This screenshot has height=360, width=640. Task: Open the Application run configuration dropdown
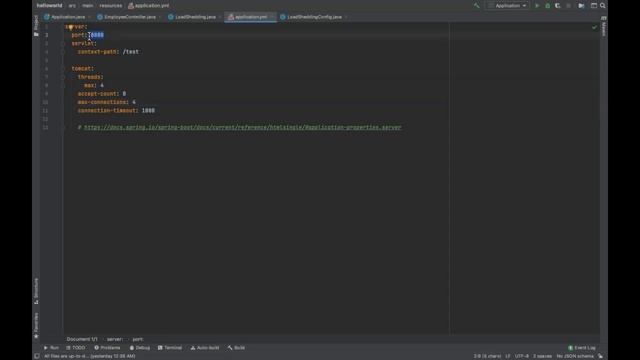coord(507,6)
